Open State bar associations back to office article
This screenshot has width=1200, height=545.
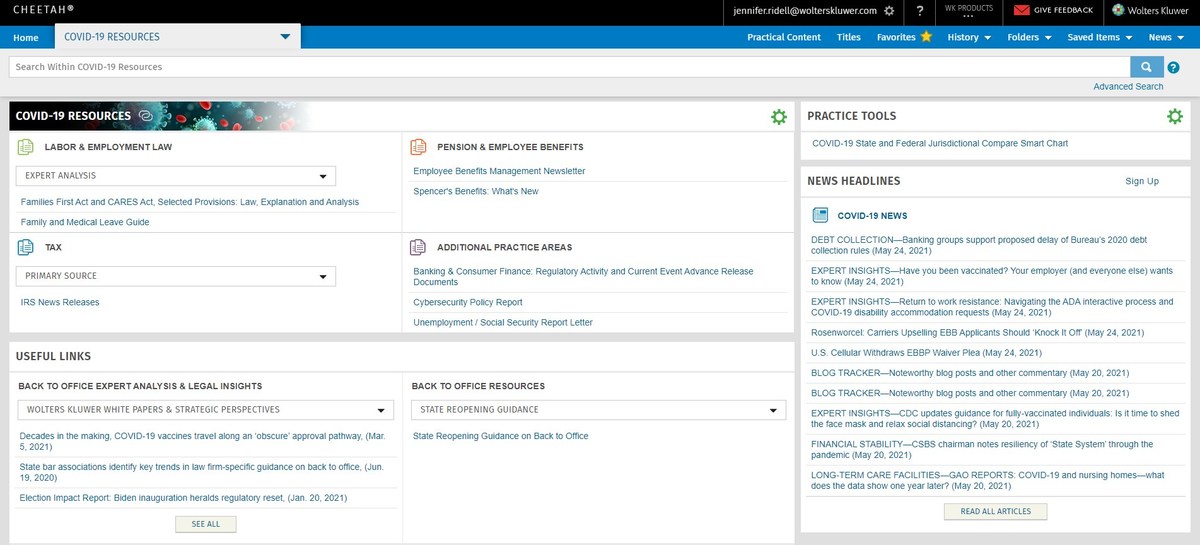click(202, 471)
